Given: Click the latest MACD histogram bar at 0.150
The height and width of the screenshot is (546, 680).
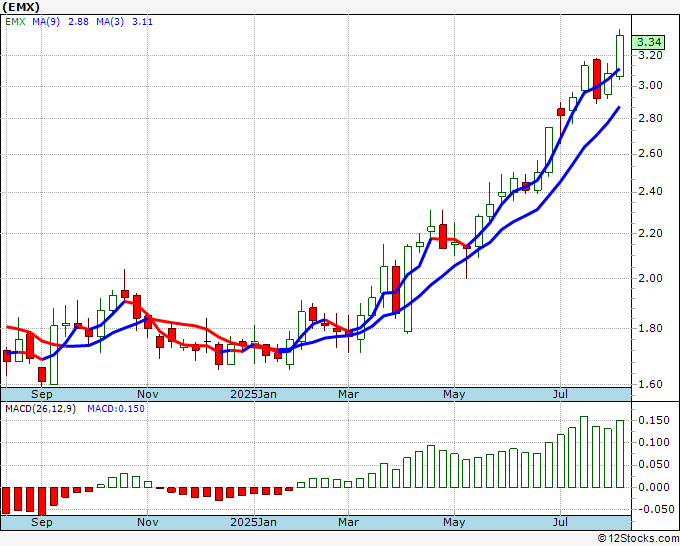Looking at the screenshot, I should coord(620,454).
